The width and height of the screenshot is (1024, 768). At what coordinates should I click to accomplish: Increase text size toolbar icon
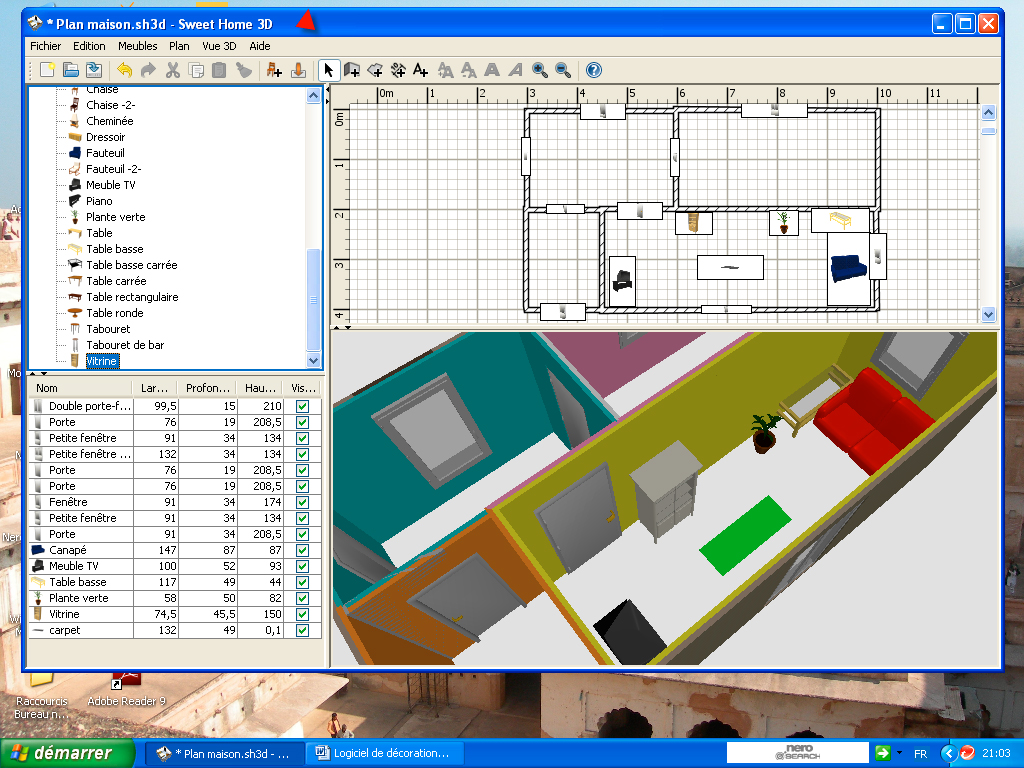(x=445, y=70)
